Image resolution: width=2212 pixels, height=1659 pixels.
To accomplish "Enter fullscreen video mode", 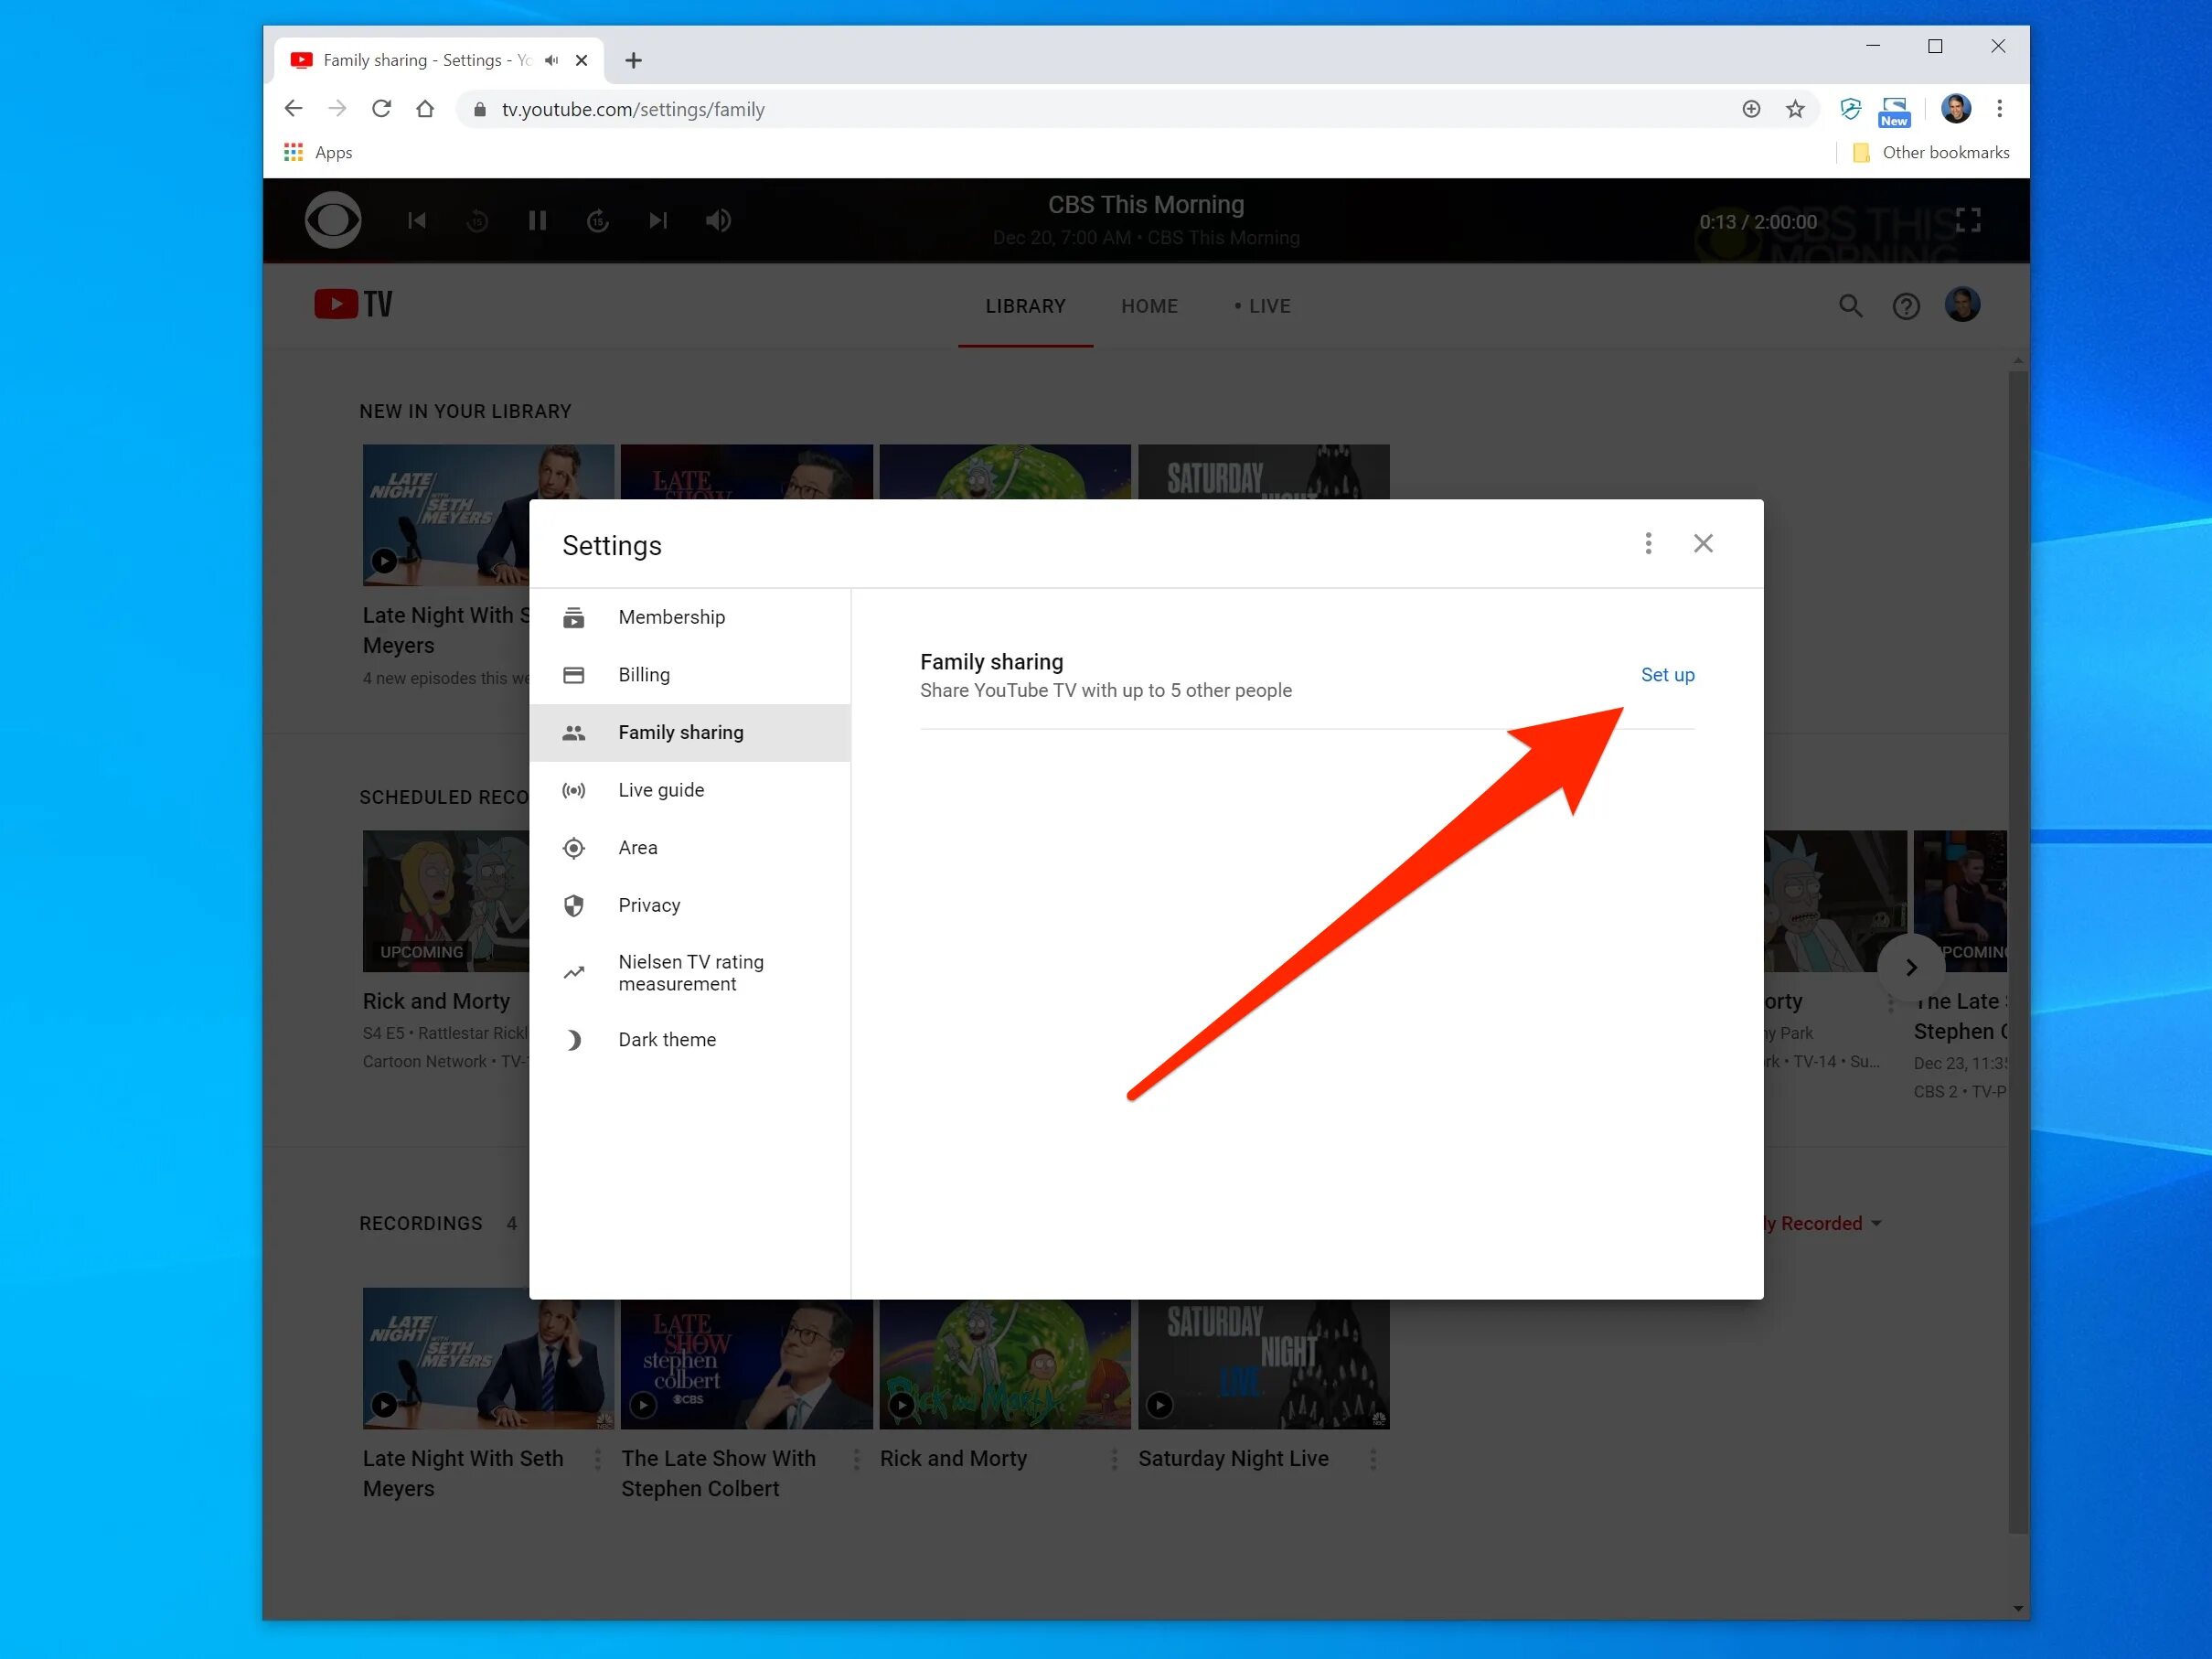I will 1968,220.
